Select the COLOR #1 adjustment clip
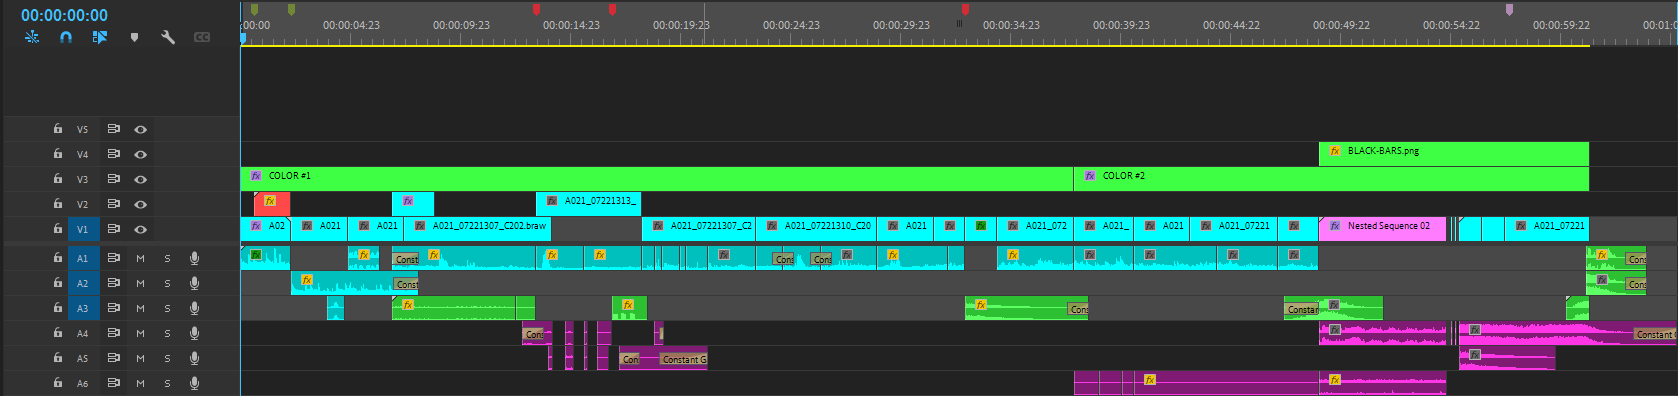 pyautogui.click(x=657, y=179)
